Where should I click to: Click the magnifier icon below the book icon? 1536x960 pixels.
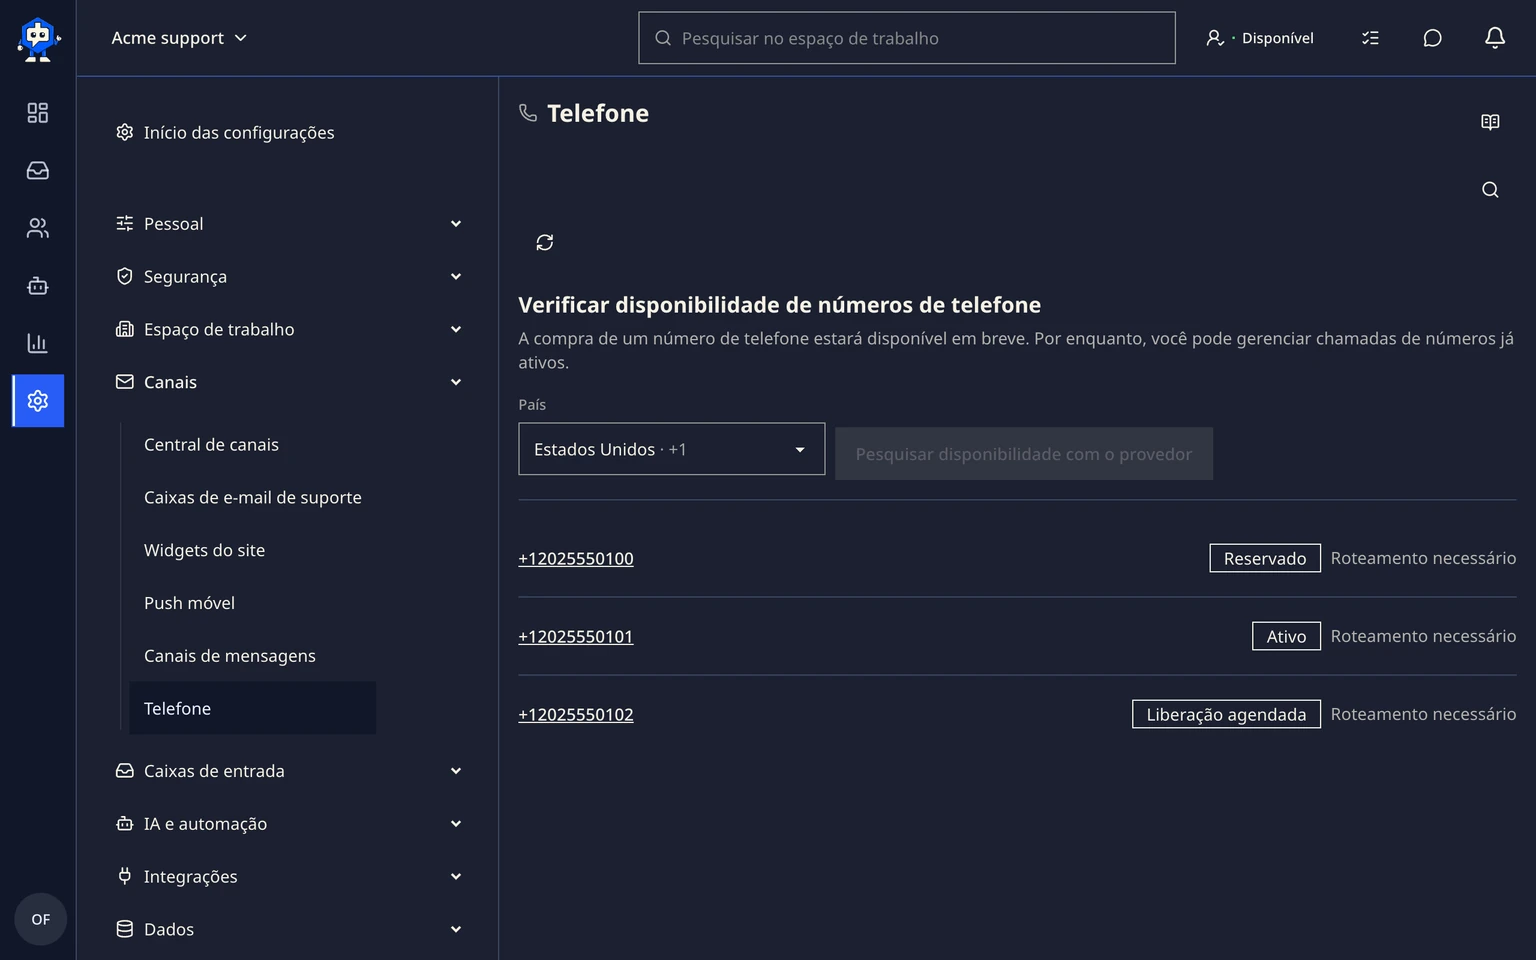(1490, 190)
